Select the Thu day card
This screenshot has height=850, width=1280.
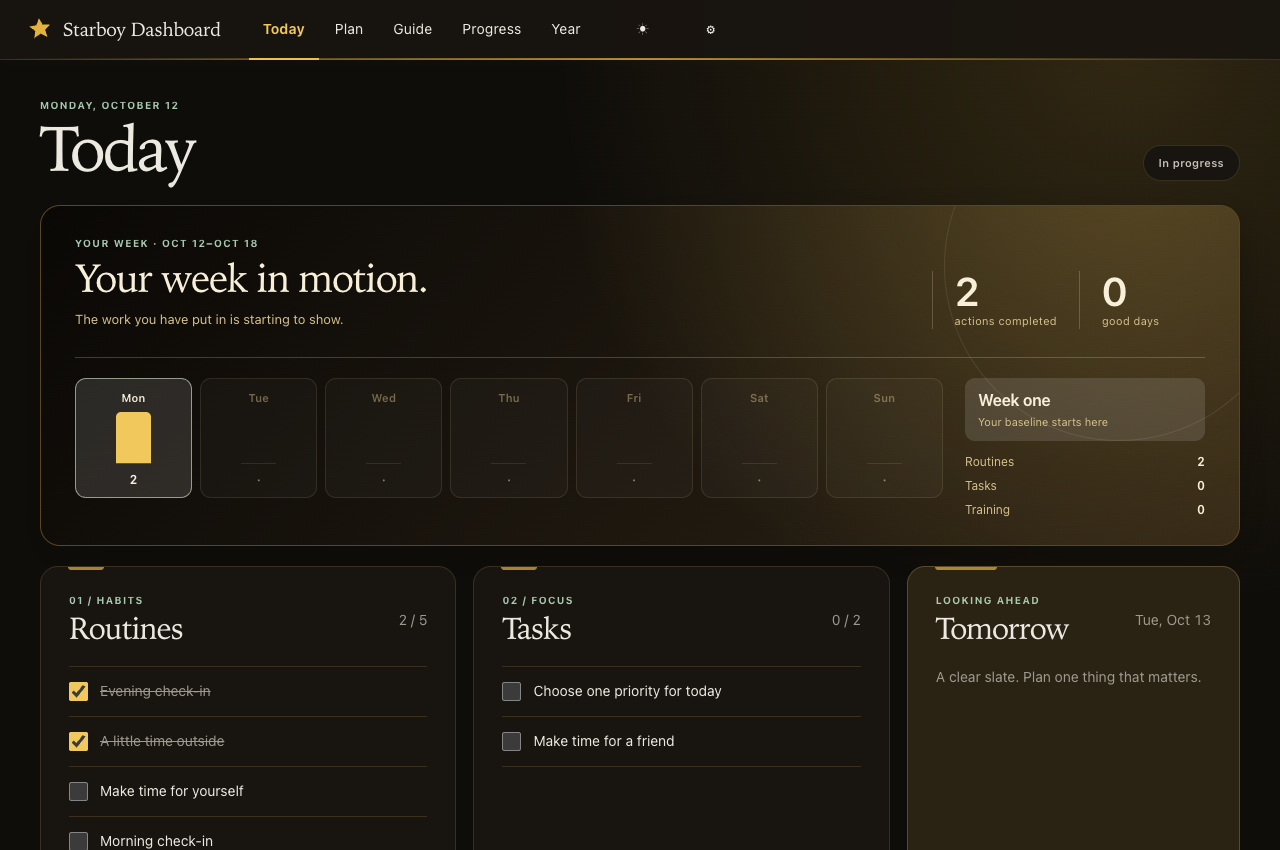click(x=509, y=438)
